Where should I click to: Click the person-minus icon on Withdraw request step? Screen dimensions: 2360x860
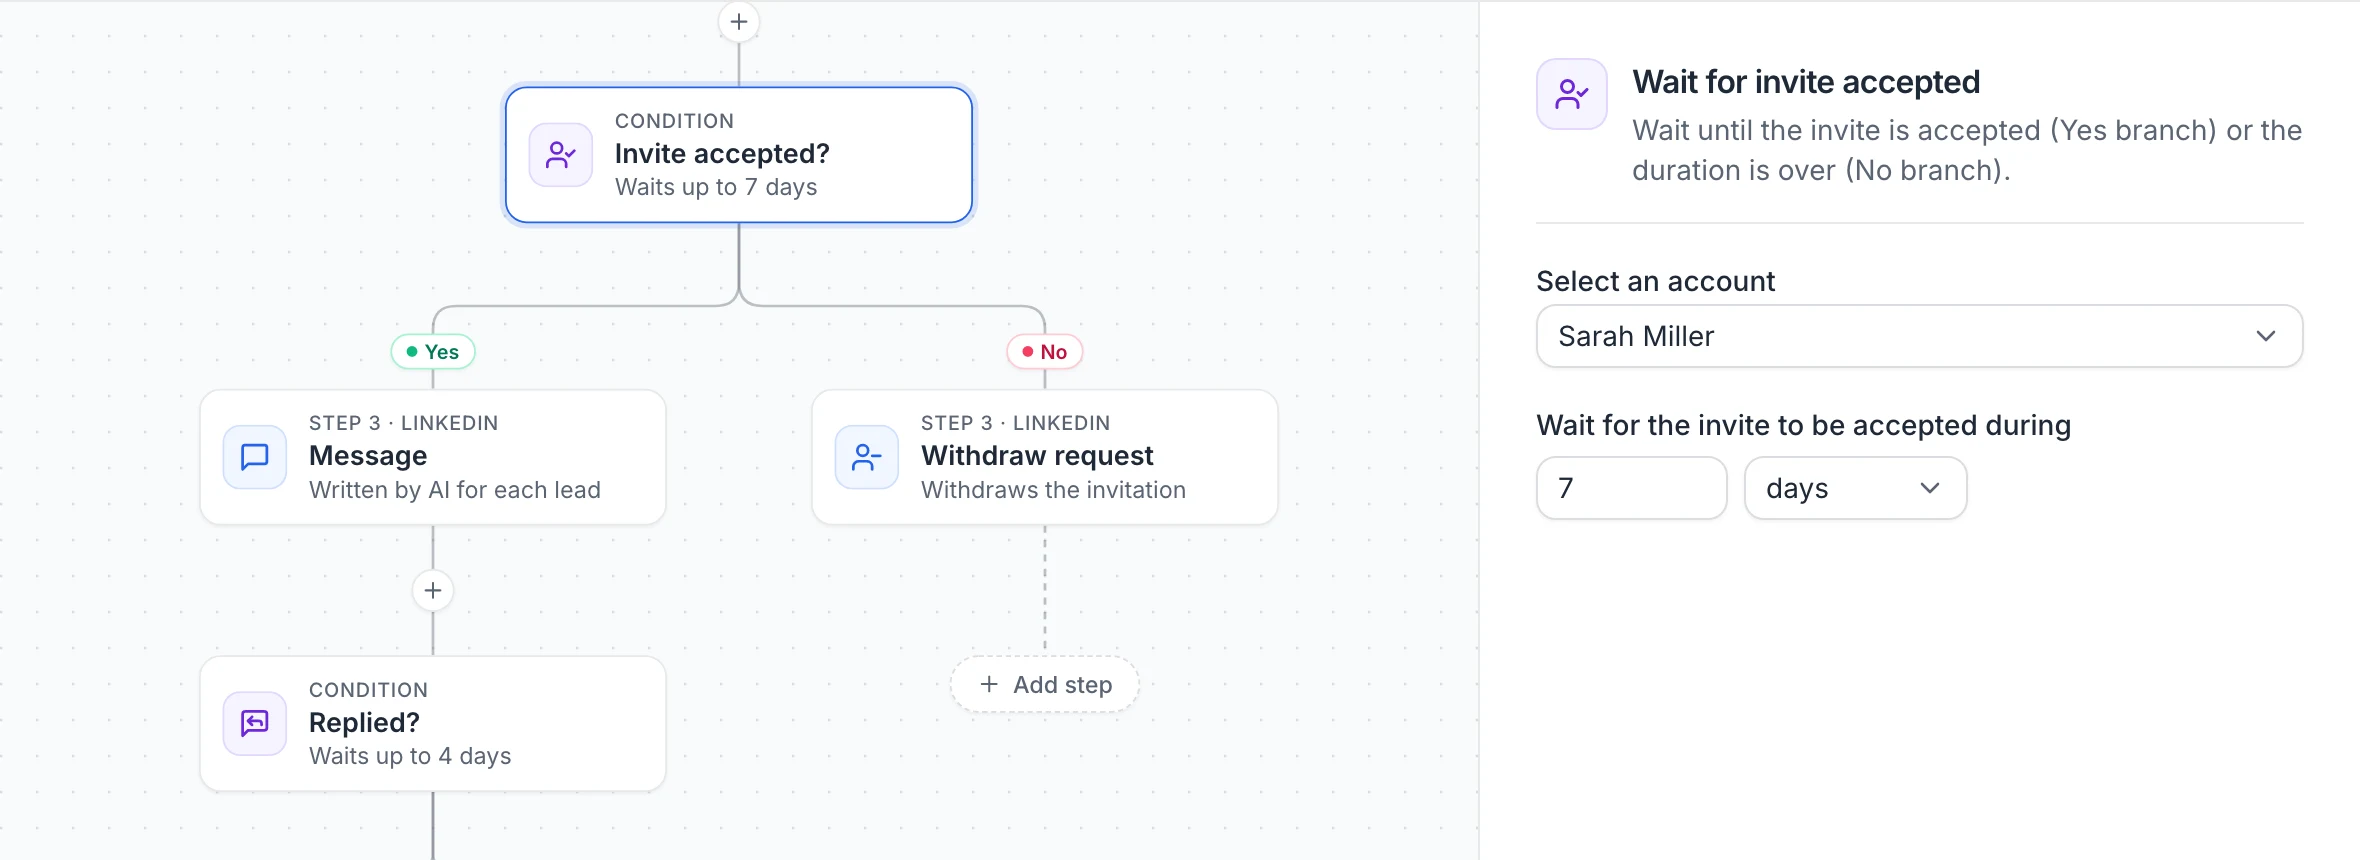click(867, 457)
